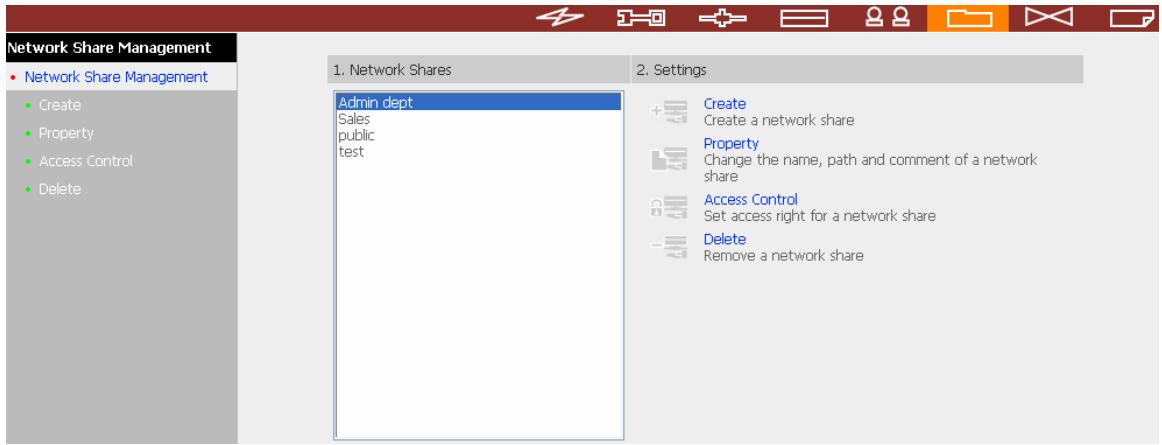
Task: Choose Property in the left sidebar
Action: point(66,133)
